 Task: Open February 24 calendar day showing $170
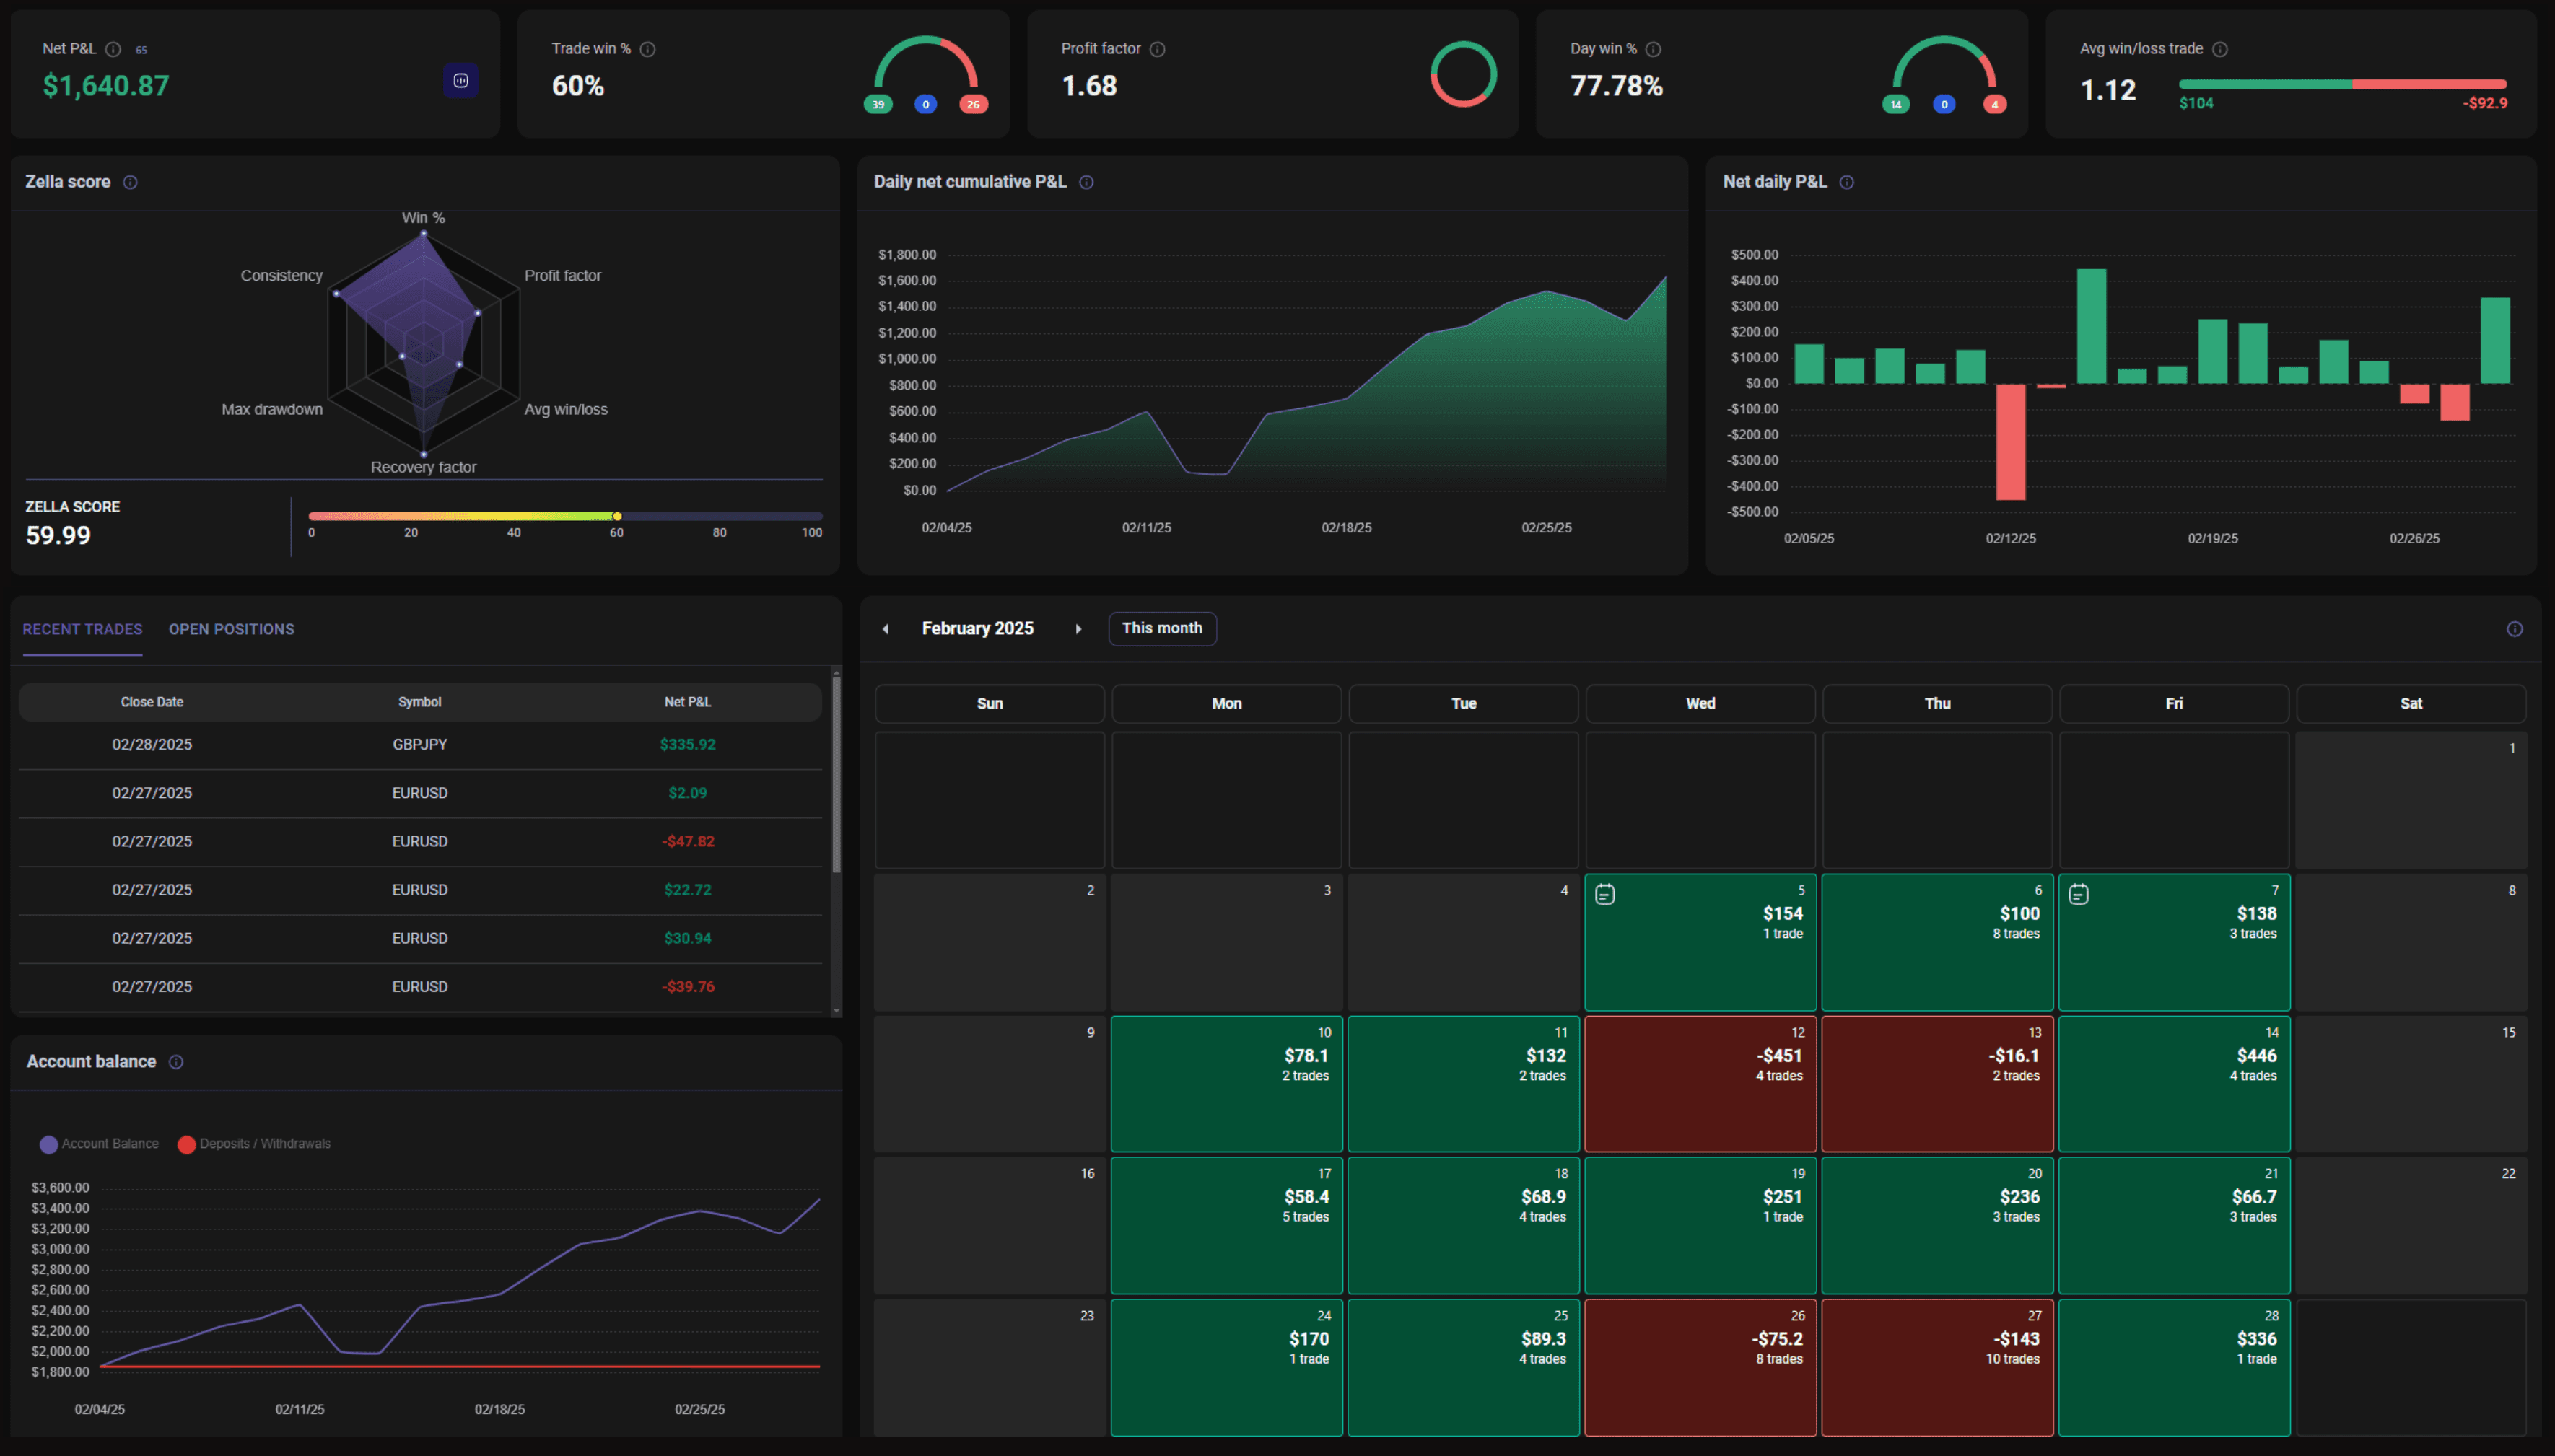(x=1226, y=1367)
